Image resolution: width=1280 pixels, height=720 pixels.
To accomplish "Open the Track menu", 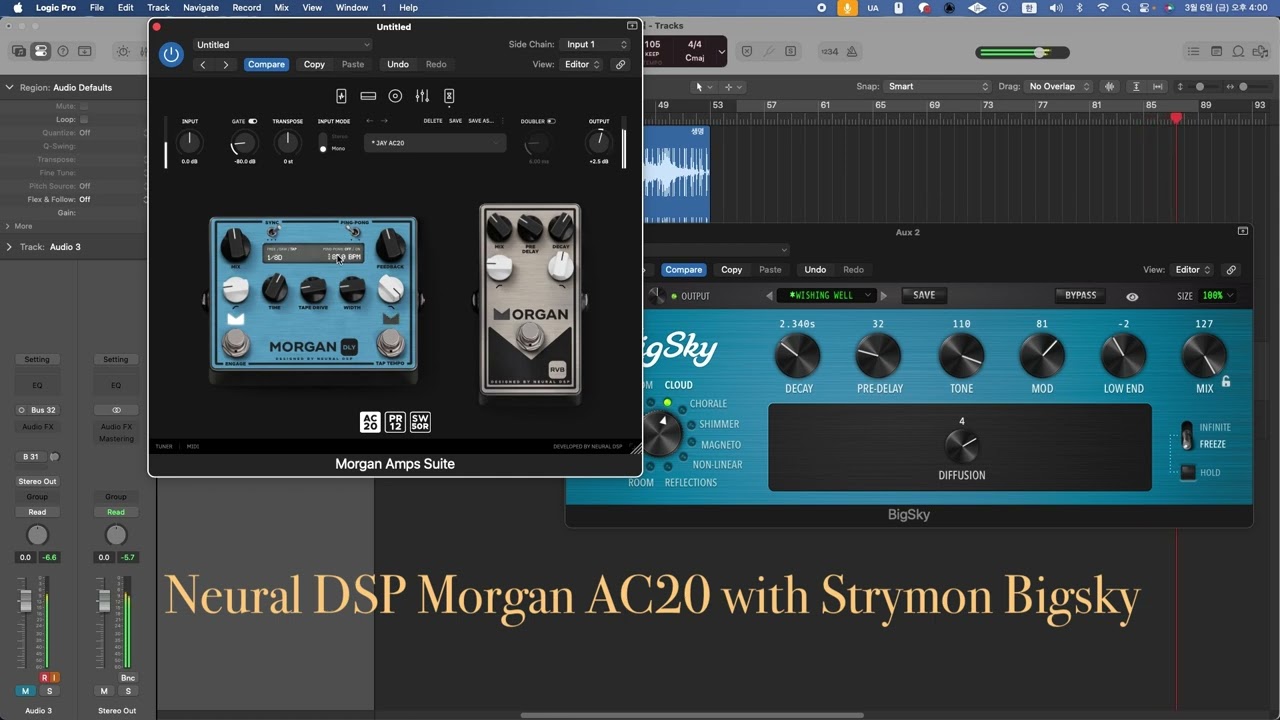I will click(x=158, y=7).
